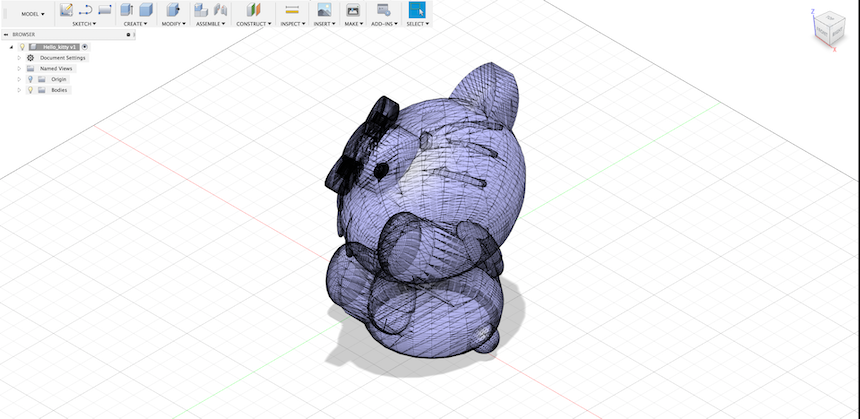The image size is (860, 419).
Task: Select the Document Settings tree item
Action: pos(63,58)
